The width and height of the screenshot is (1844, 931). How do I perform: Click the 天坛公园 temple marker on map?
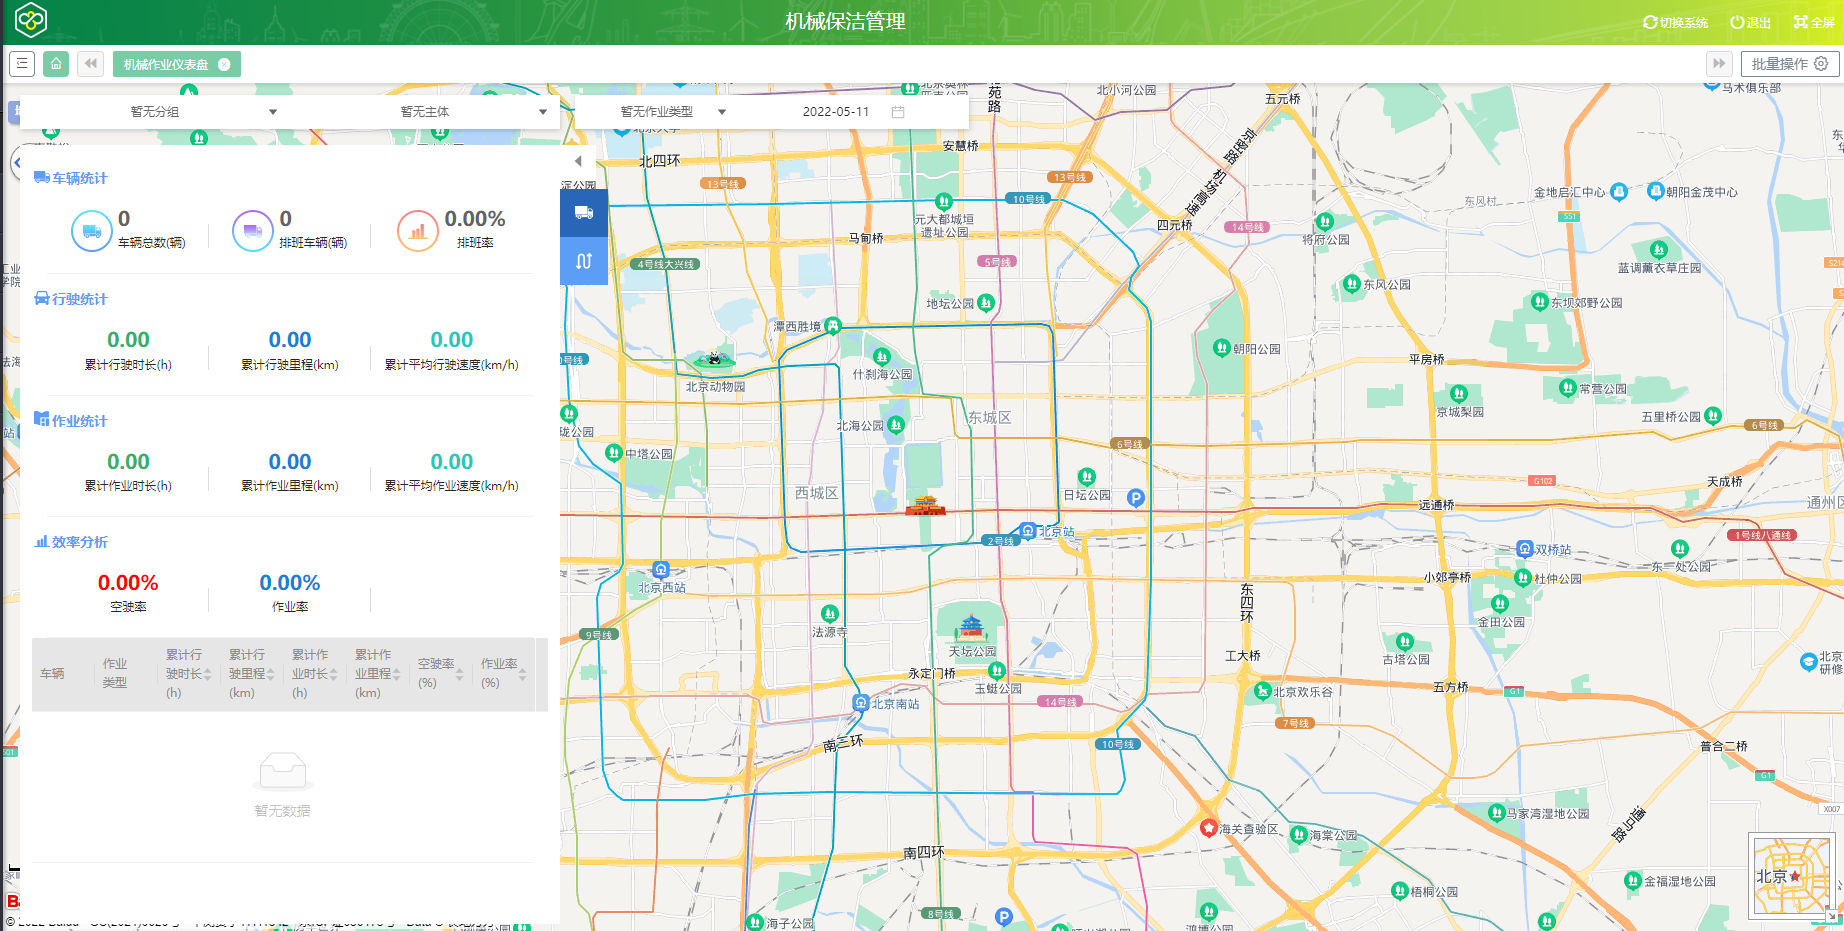972,628
